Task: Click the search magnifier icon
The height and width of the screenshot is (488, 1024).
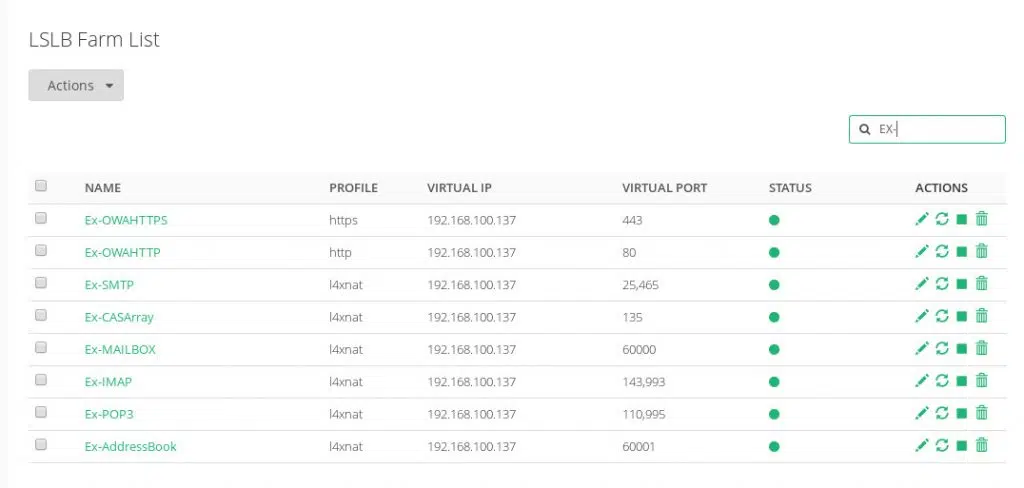Action: coord(865,130)
